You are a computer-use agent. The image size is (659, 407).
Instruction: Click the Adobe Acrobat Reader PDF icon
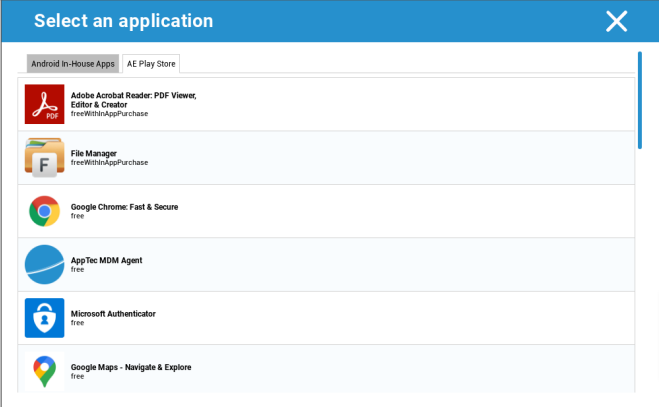[44, 104]
